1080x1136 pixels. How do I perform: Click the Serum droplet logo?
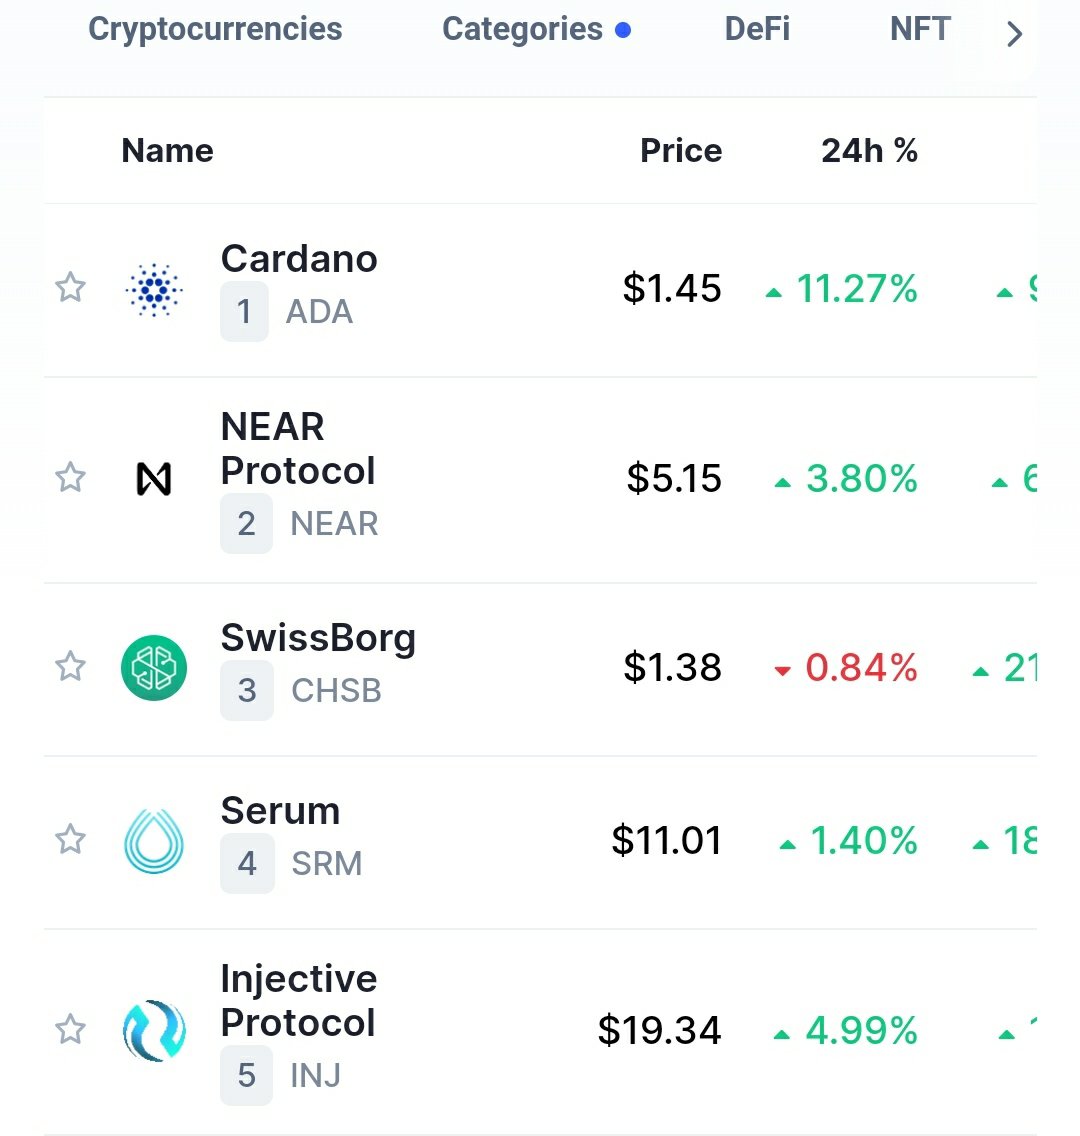click(x=154, y=841)
